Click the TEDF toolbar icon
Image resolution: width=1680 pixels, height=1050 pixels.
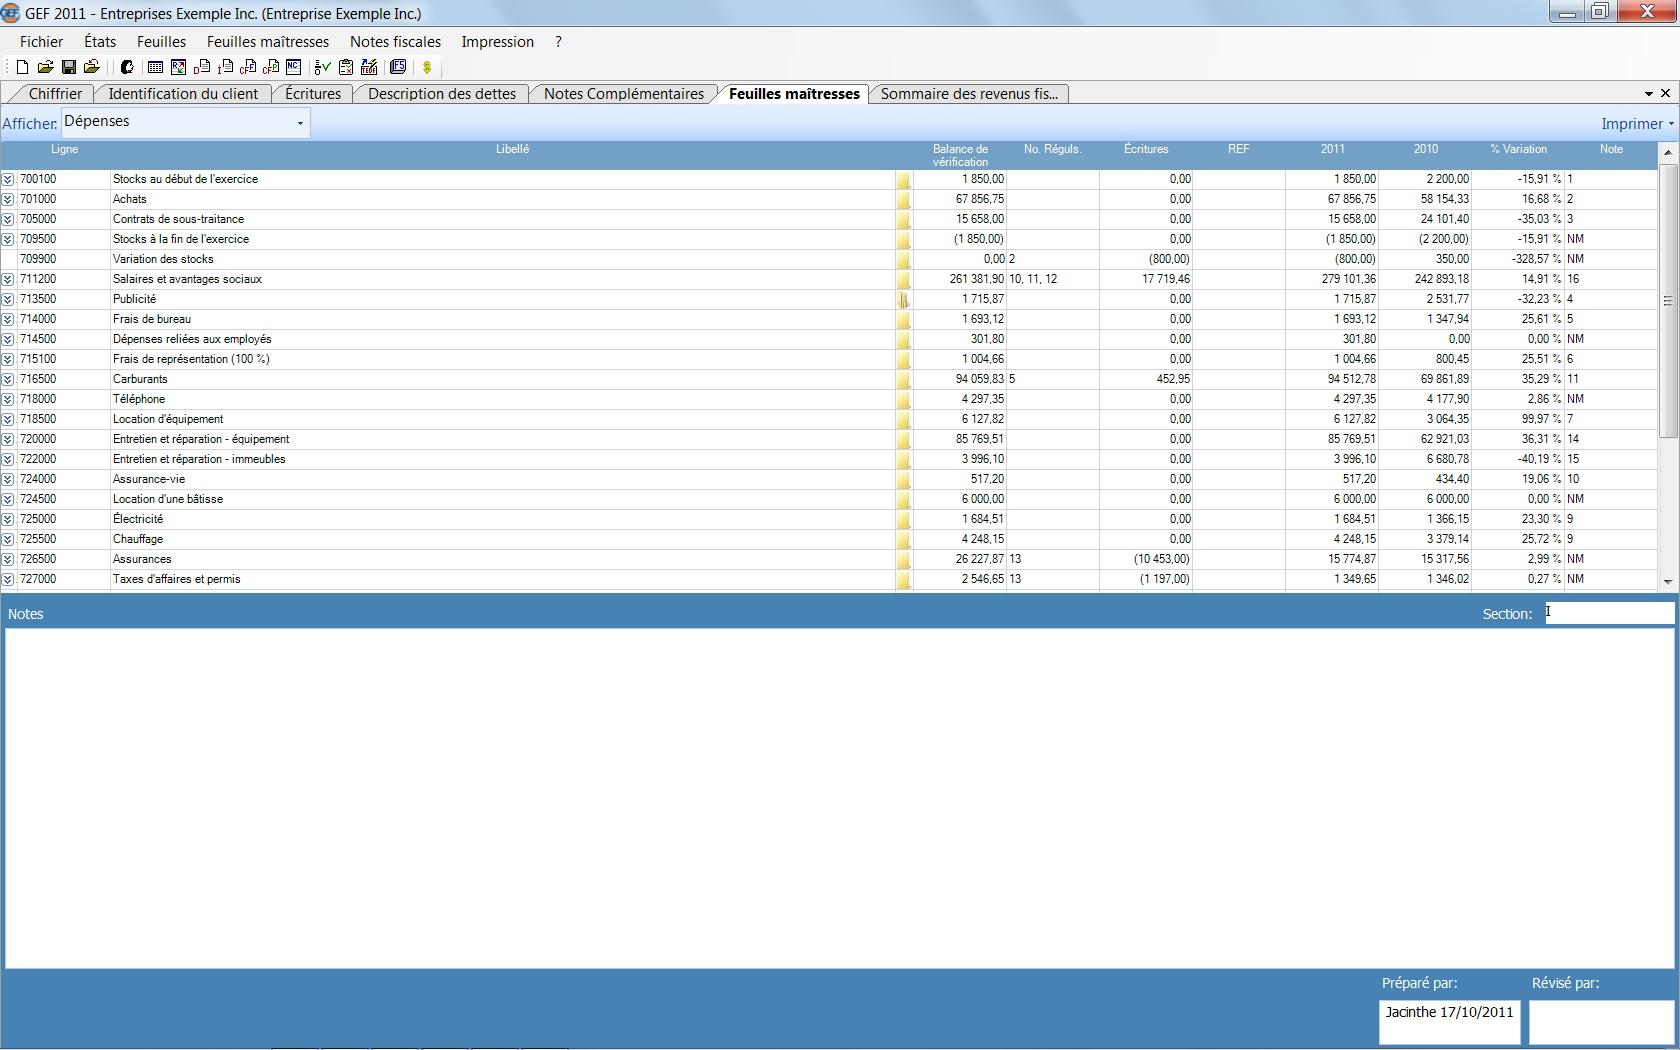[x=369, y=68]
